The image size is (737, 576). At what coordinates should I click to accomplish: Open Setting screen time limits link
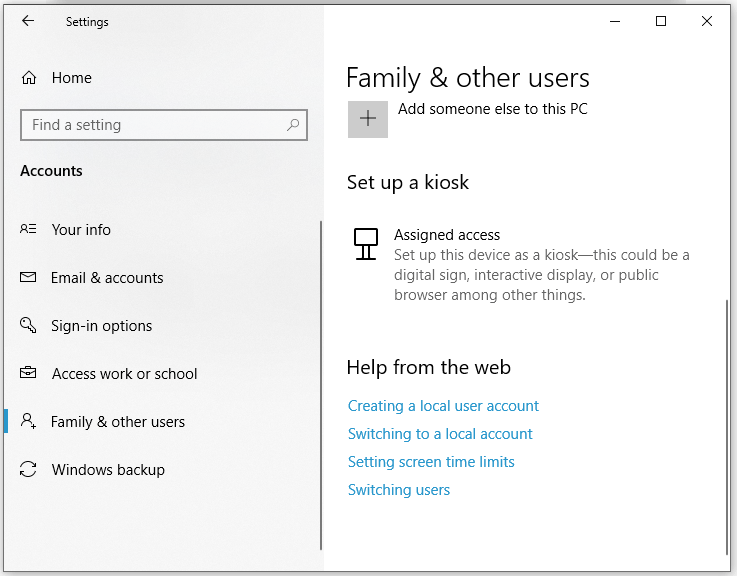[x=431, y=462]
